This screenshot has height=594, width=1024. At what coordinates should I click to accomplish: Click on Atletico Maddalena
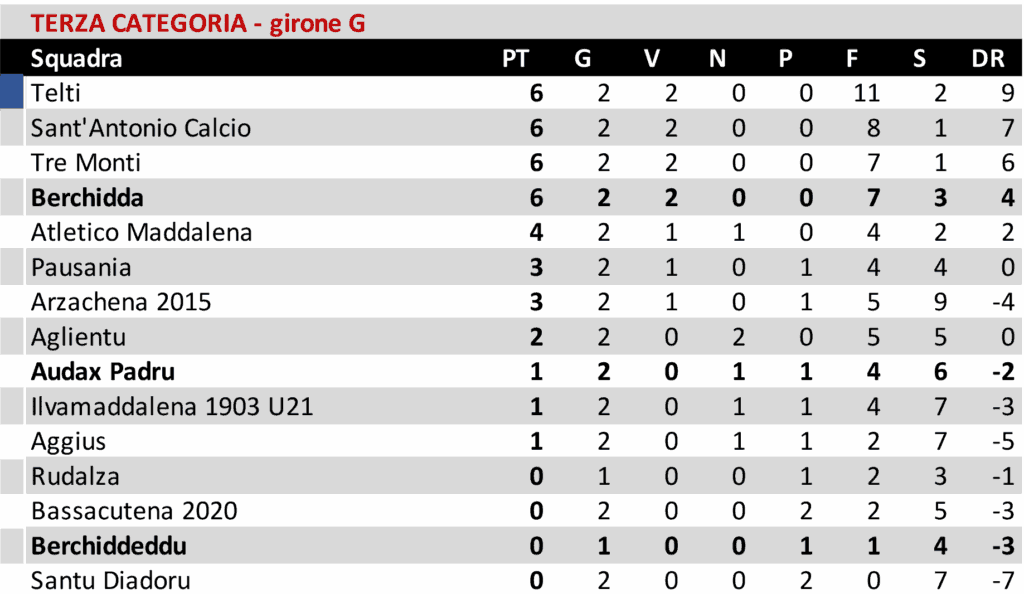pos(141,232)
